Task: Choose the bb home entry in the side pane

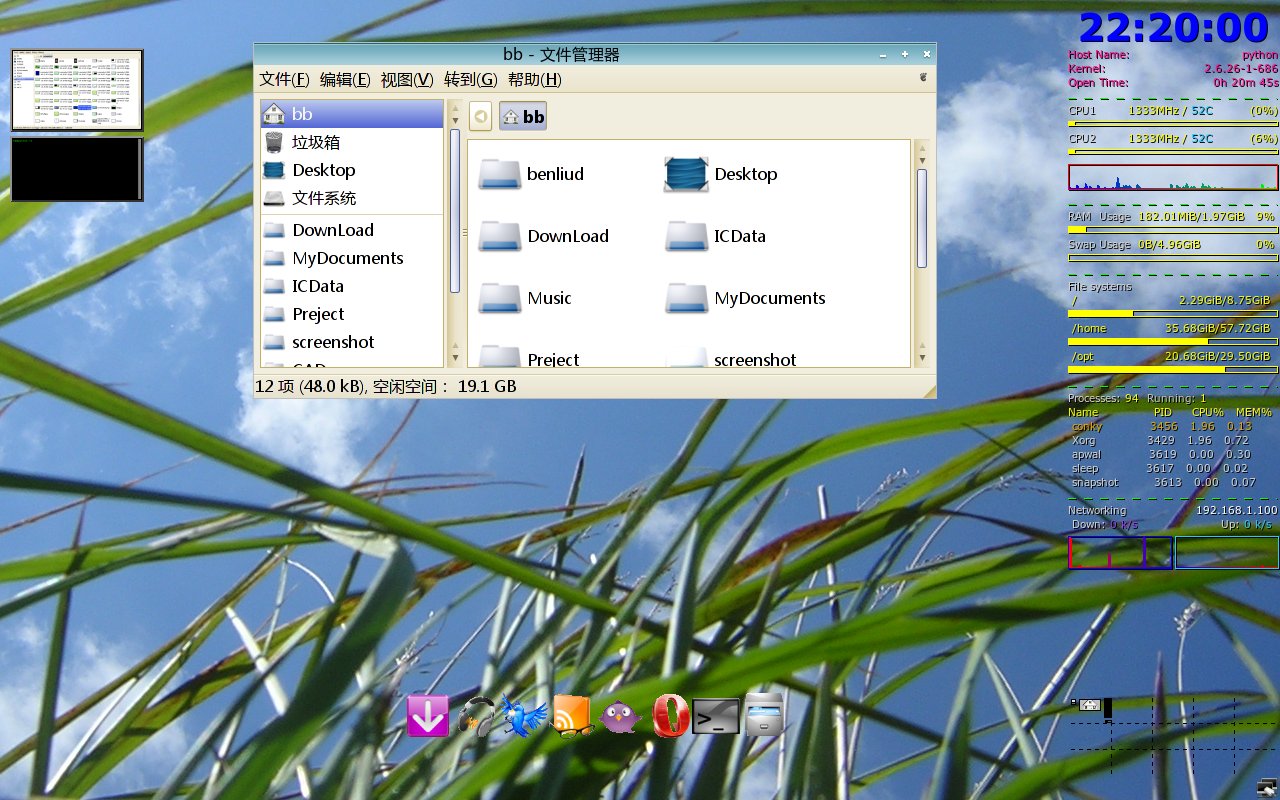Action: [x=352, y=114]
